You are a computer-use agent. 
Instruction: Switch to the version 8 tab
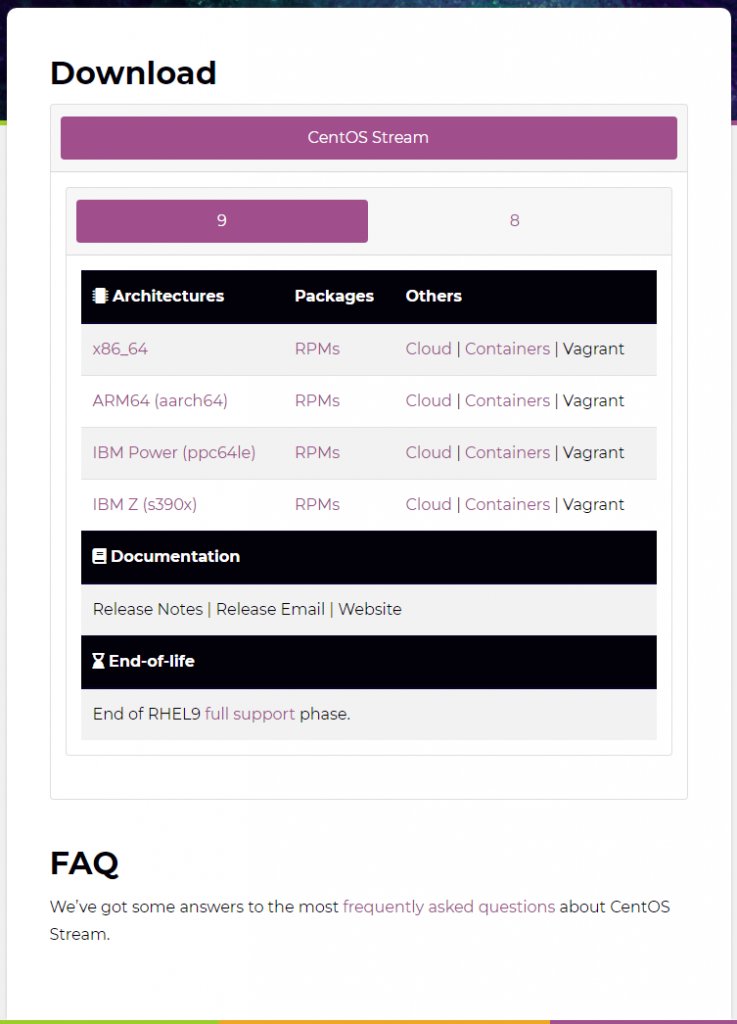click(x=514, y=221)
